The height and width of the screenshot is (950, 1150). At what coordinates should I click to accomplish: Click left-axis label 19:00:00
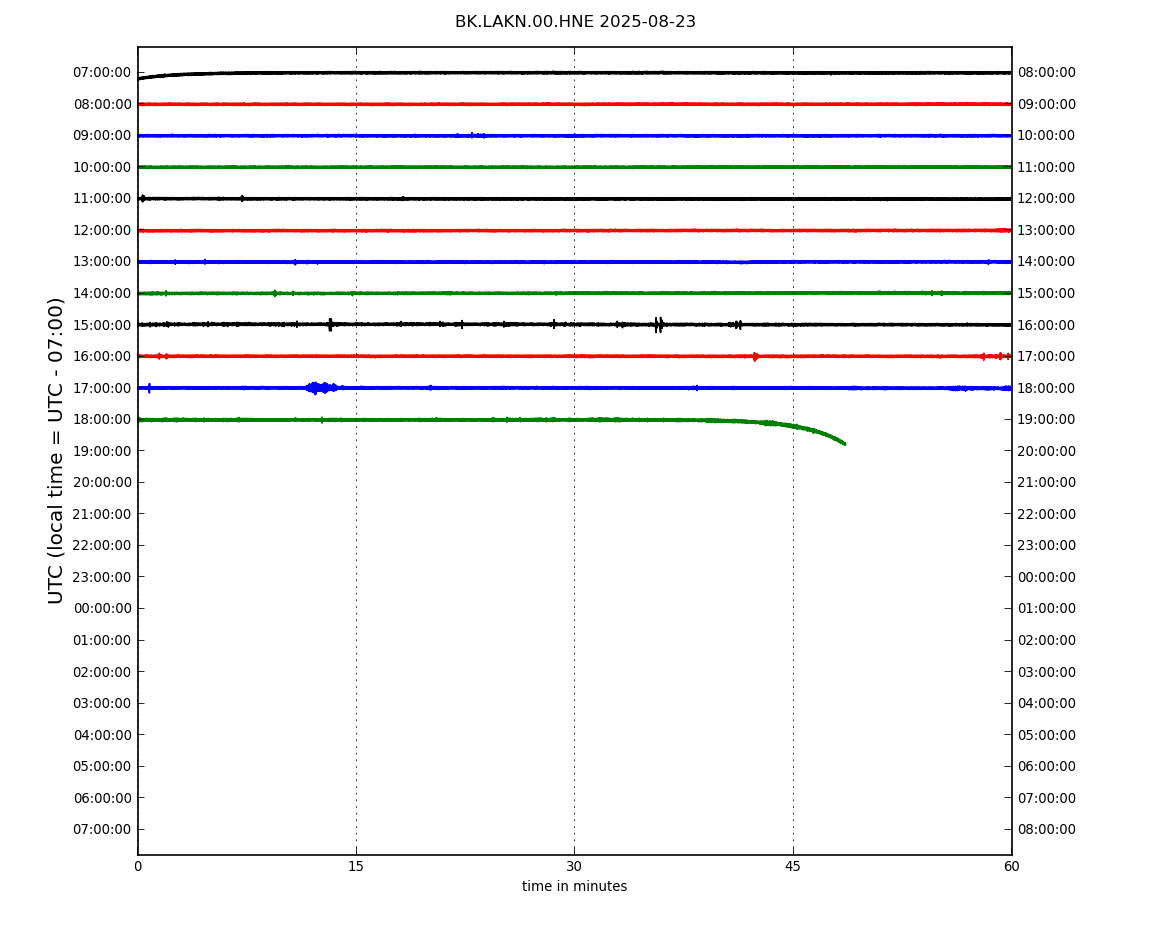(x=103, y=451)
